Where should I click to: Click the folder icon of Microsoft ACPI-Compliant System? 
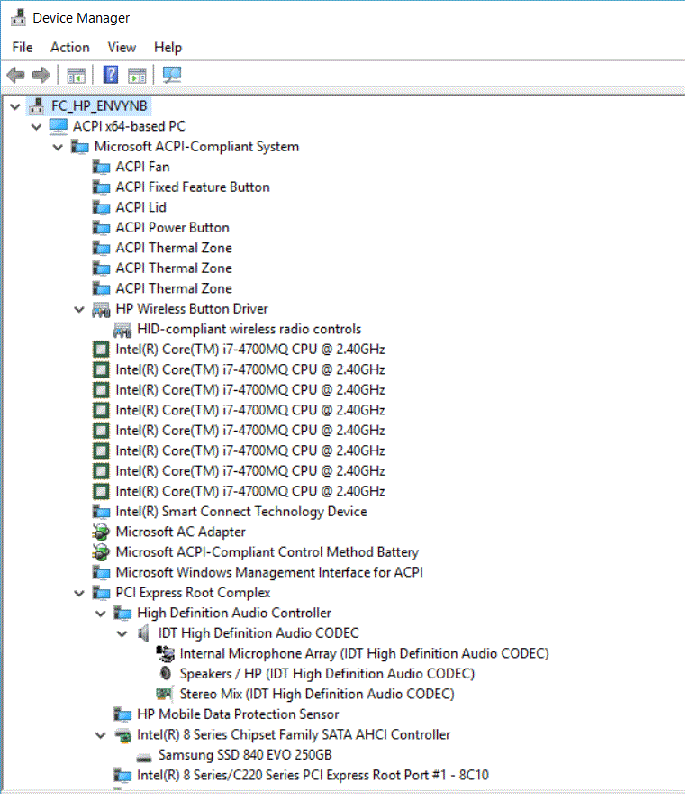pos(80,147)
